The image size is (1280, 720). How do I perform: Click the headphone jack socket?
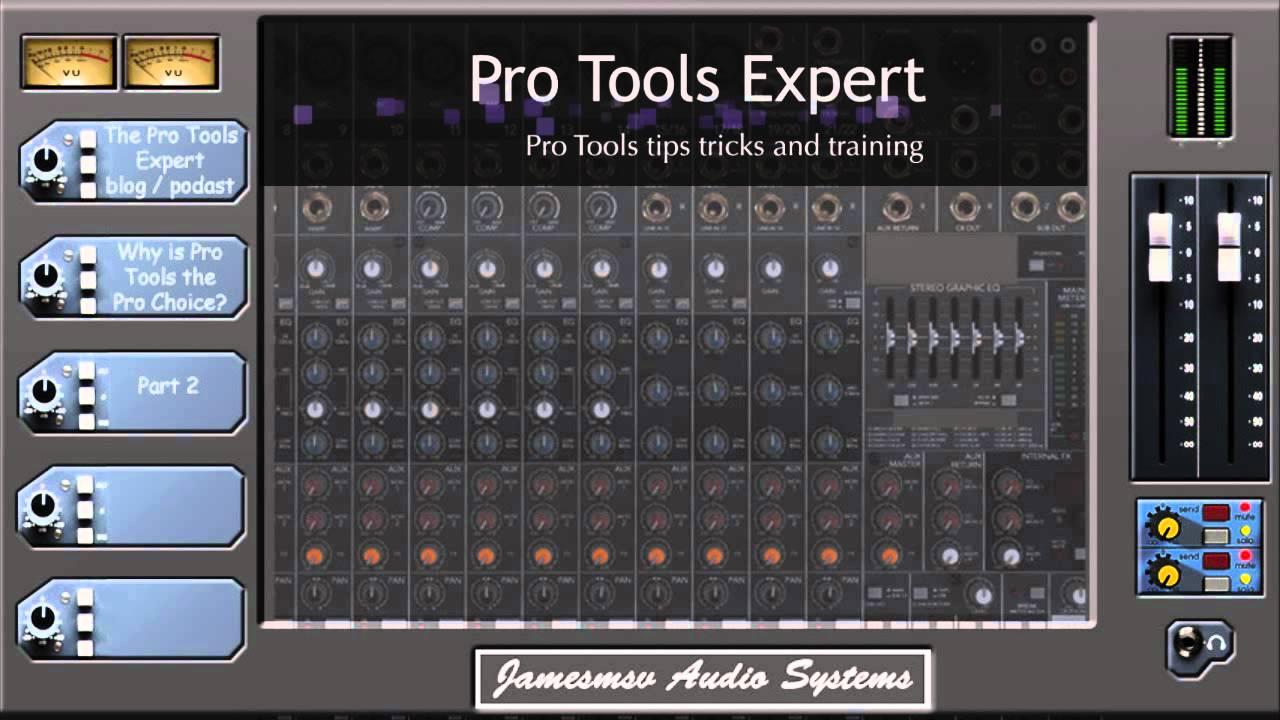(x=1187, y=644)
